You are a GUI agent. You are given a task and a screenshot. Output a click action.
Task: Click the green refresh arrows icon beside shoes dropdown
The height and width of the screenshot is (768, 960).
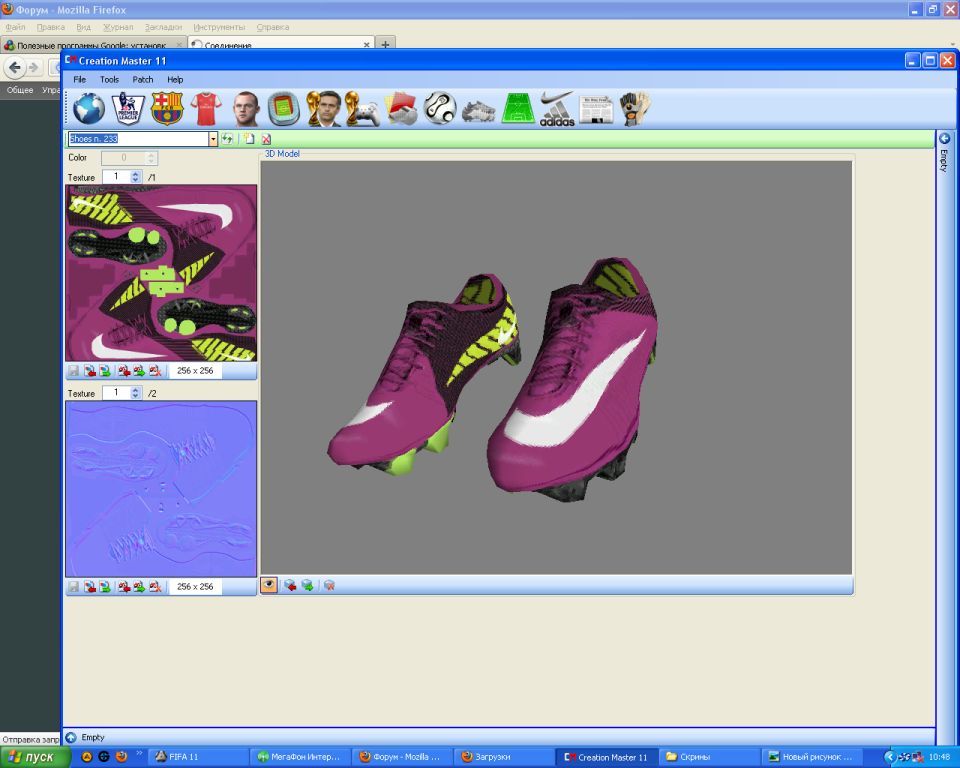click(x=228, y=139)
